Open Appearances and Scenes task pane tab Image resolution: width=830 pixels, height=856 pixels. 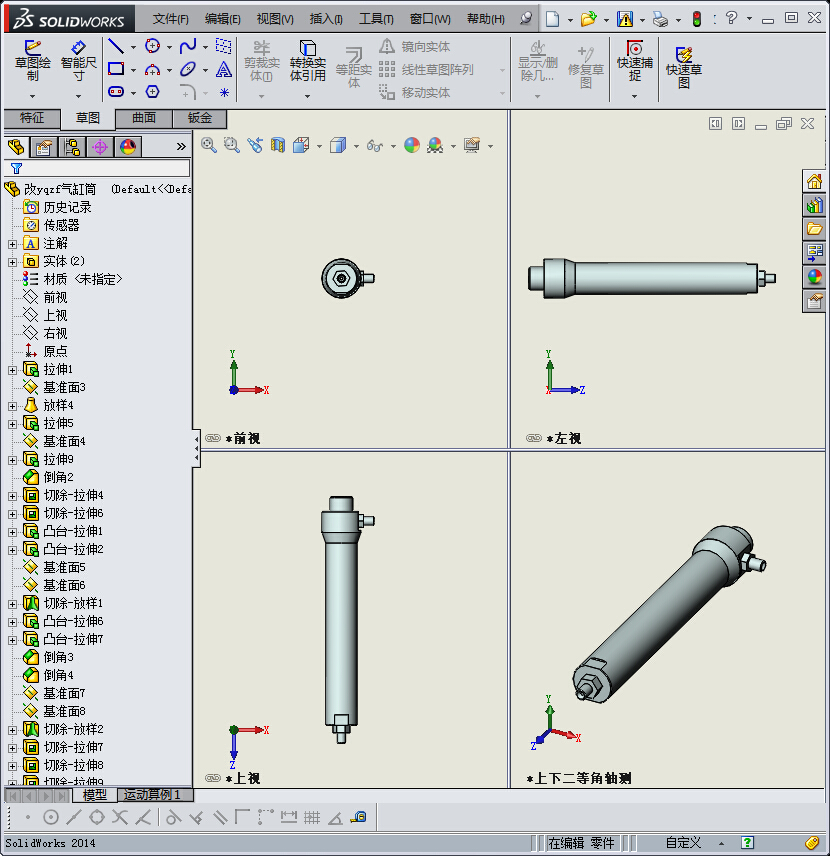pyautogui.click(x=814, y=277)
